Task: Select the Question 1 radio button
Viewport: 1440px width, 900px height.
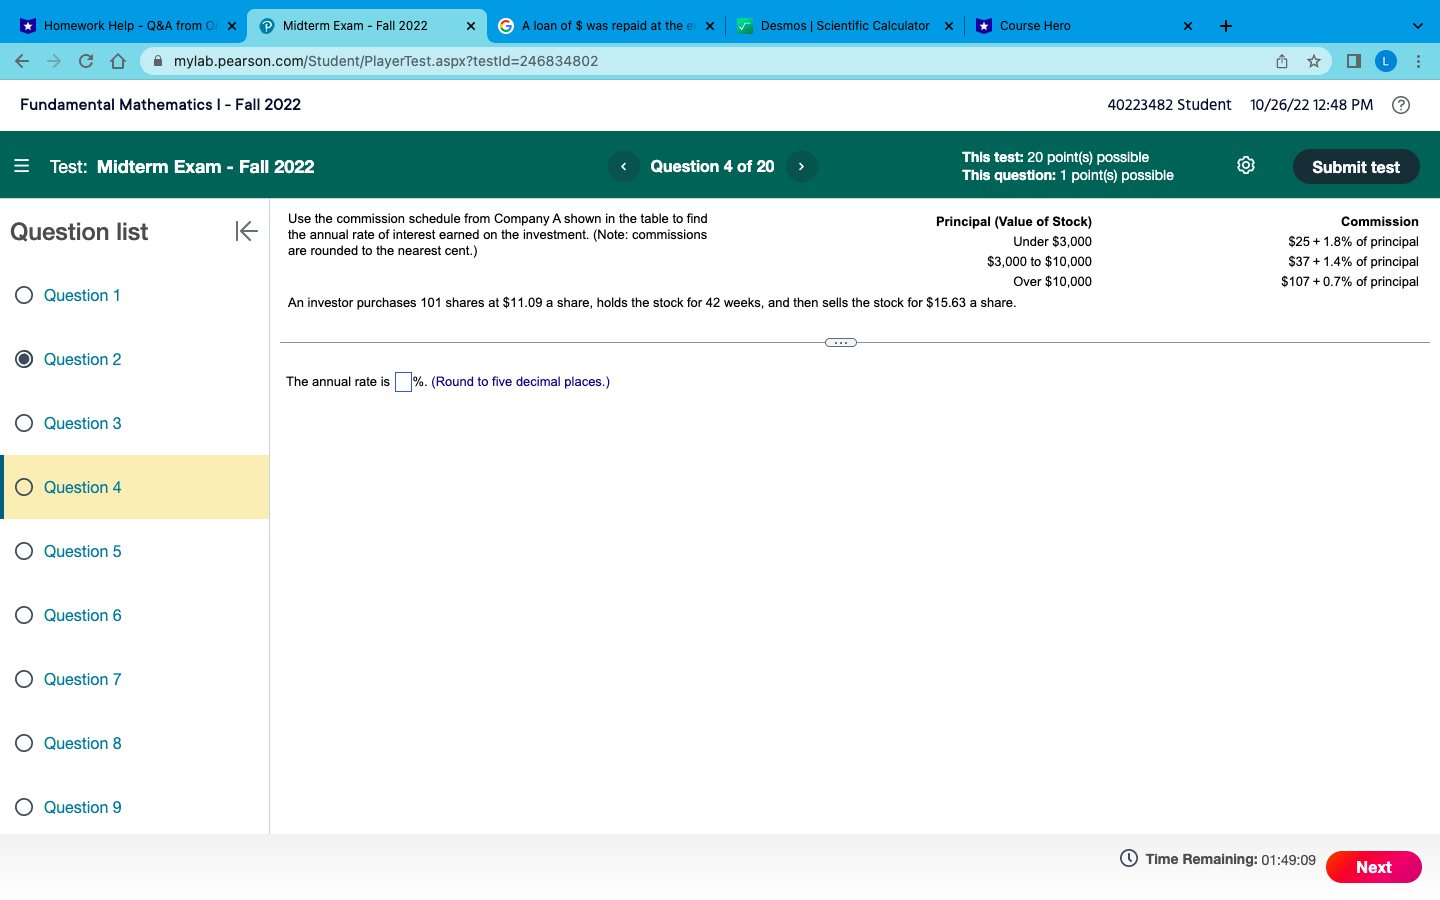Action: pyautogui.click(x=24, y=295)
